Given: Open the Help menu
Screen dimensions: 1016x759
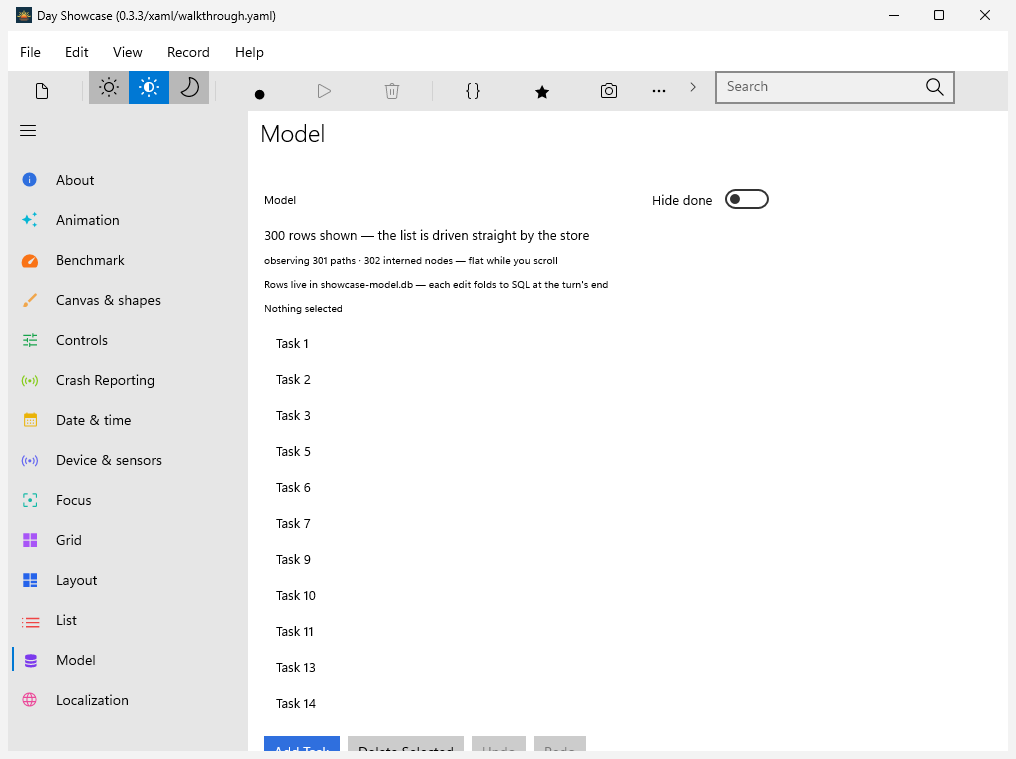Looking at the screenshot, I should click(x=249, y=53).
